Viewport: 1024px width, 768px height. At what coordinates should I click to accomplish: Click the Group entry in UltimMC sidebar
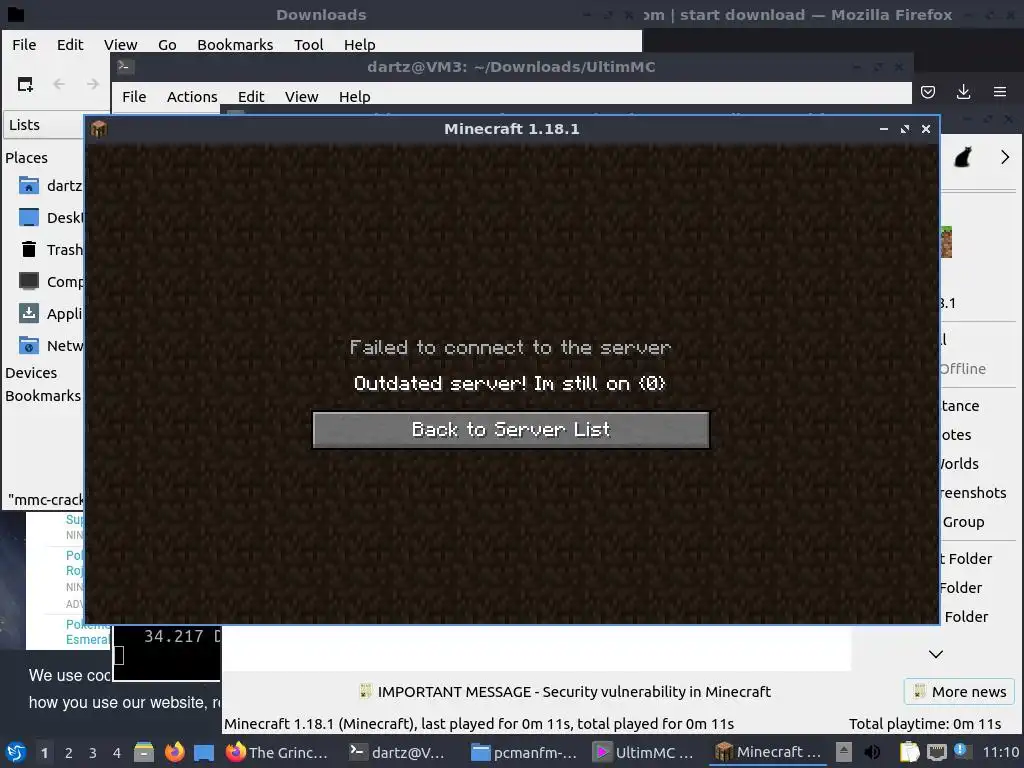[963, 522]
